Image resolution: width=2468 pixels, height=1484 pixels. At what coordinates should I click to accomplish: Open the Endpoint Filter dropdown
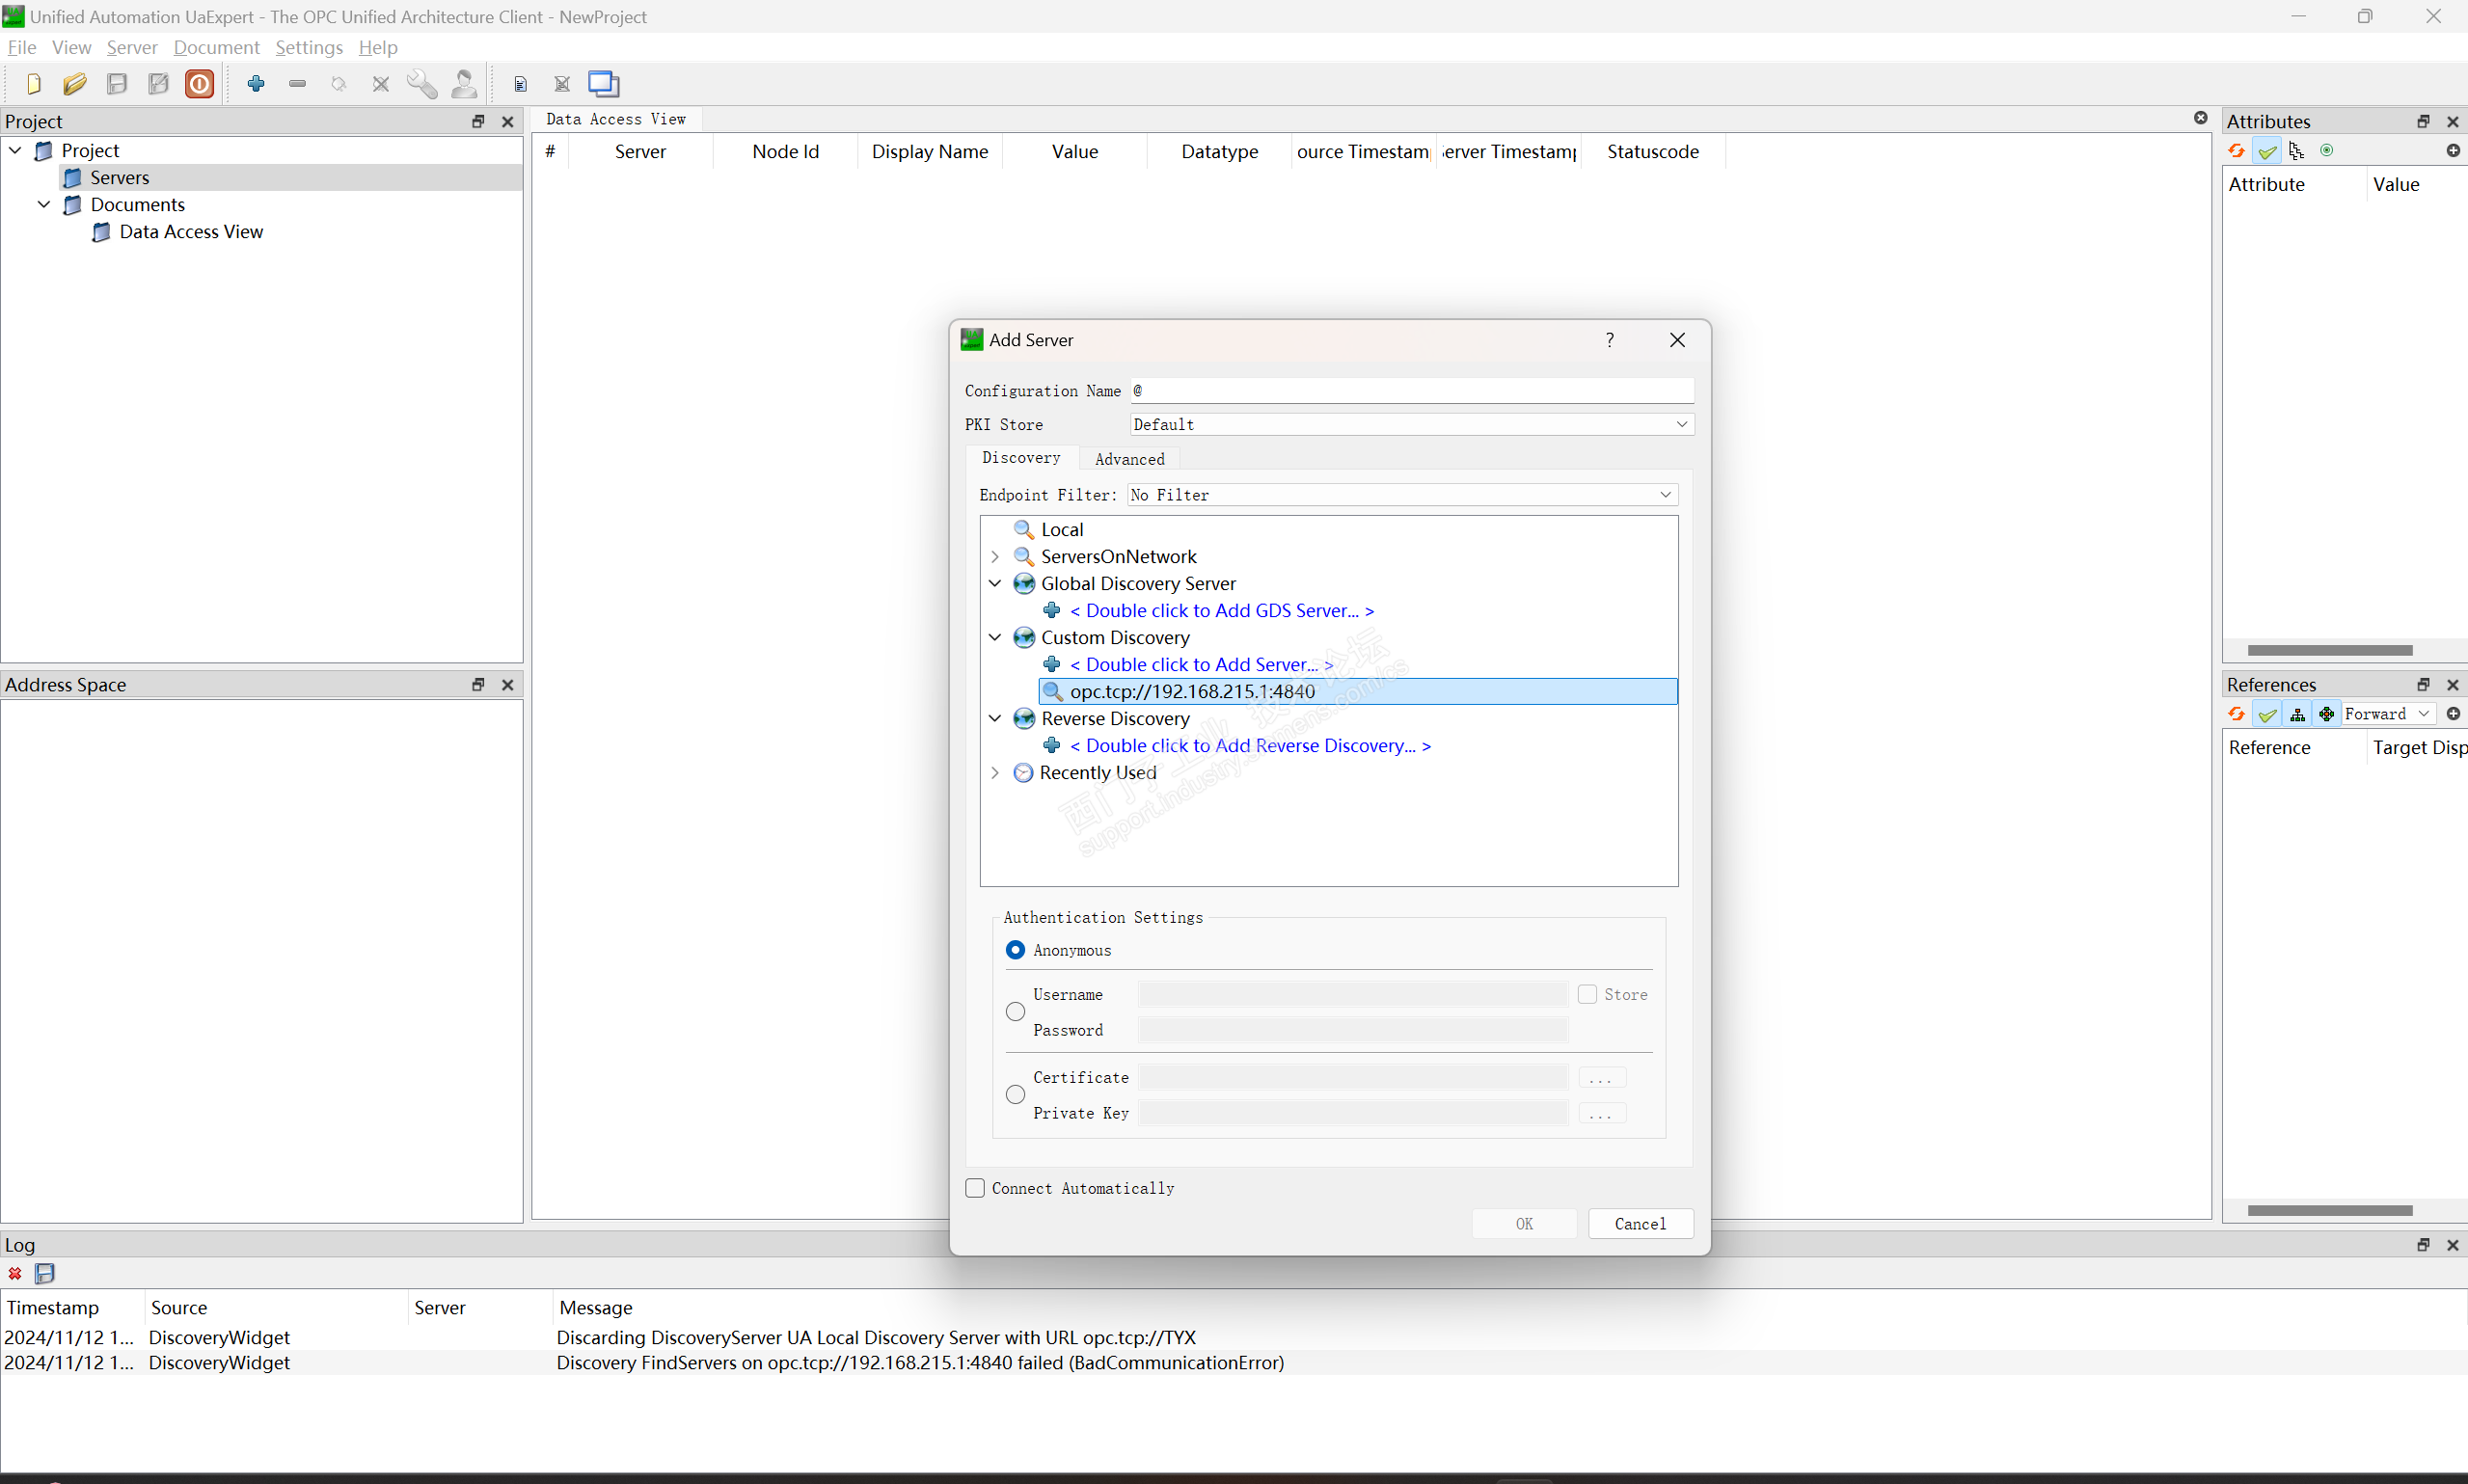(x=1401, y=495)
